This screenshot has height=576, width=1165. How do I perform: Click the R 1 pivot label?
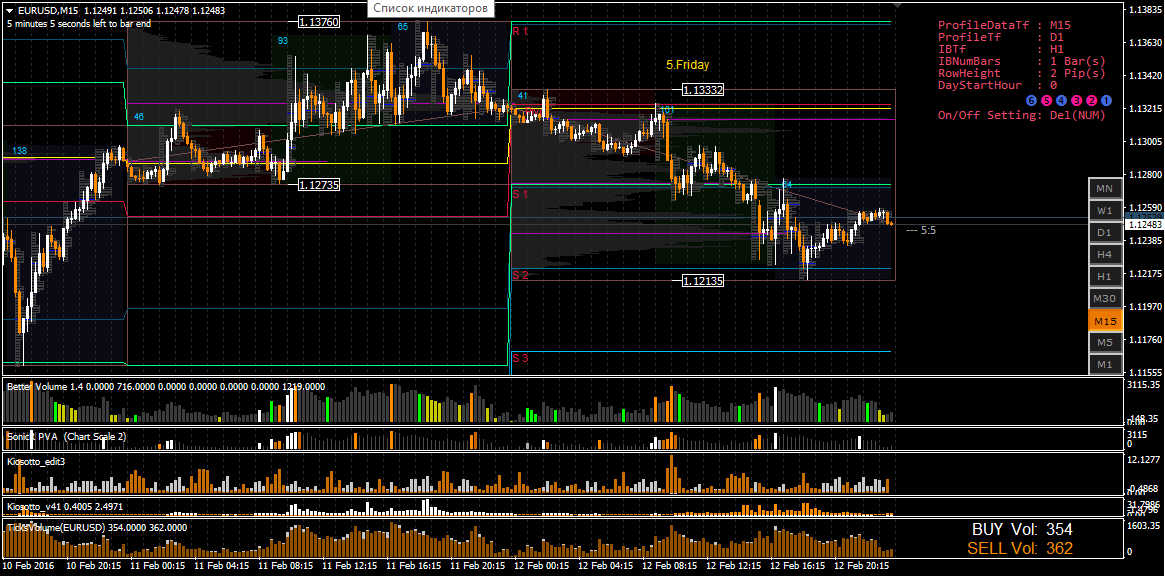(520, 31)
